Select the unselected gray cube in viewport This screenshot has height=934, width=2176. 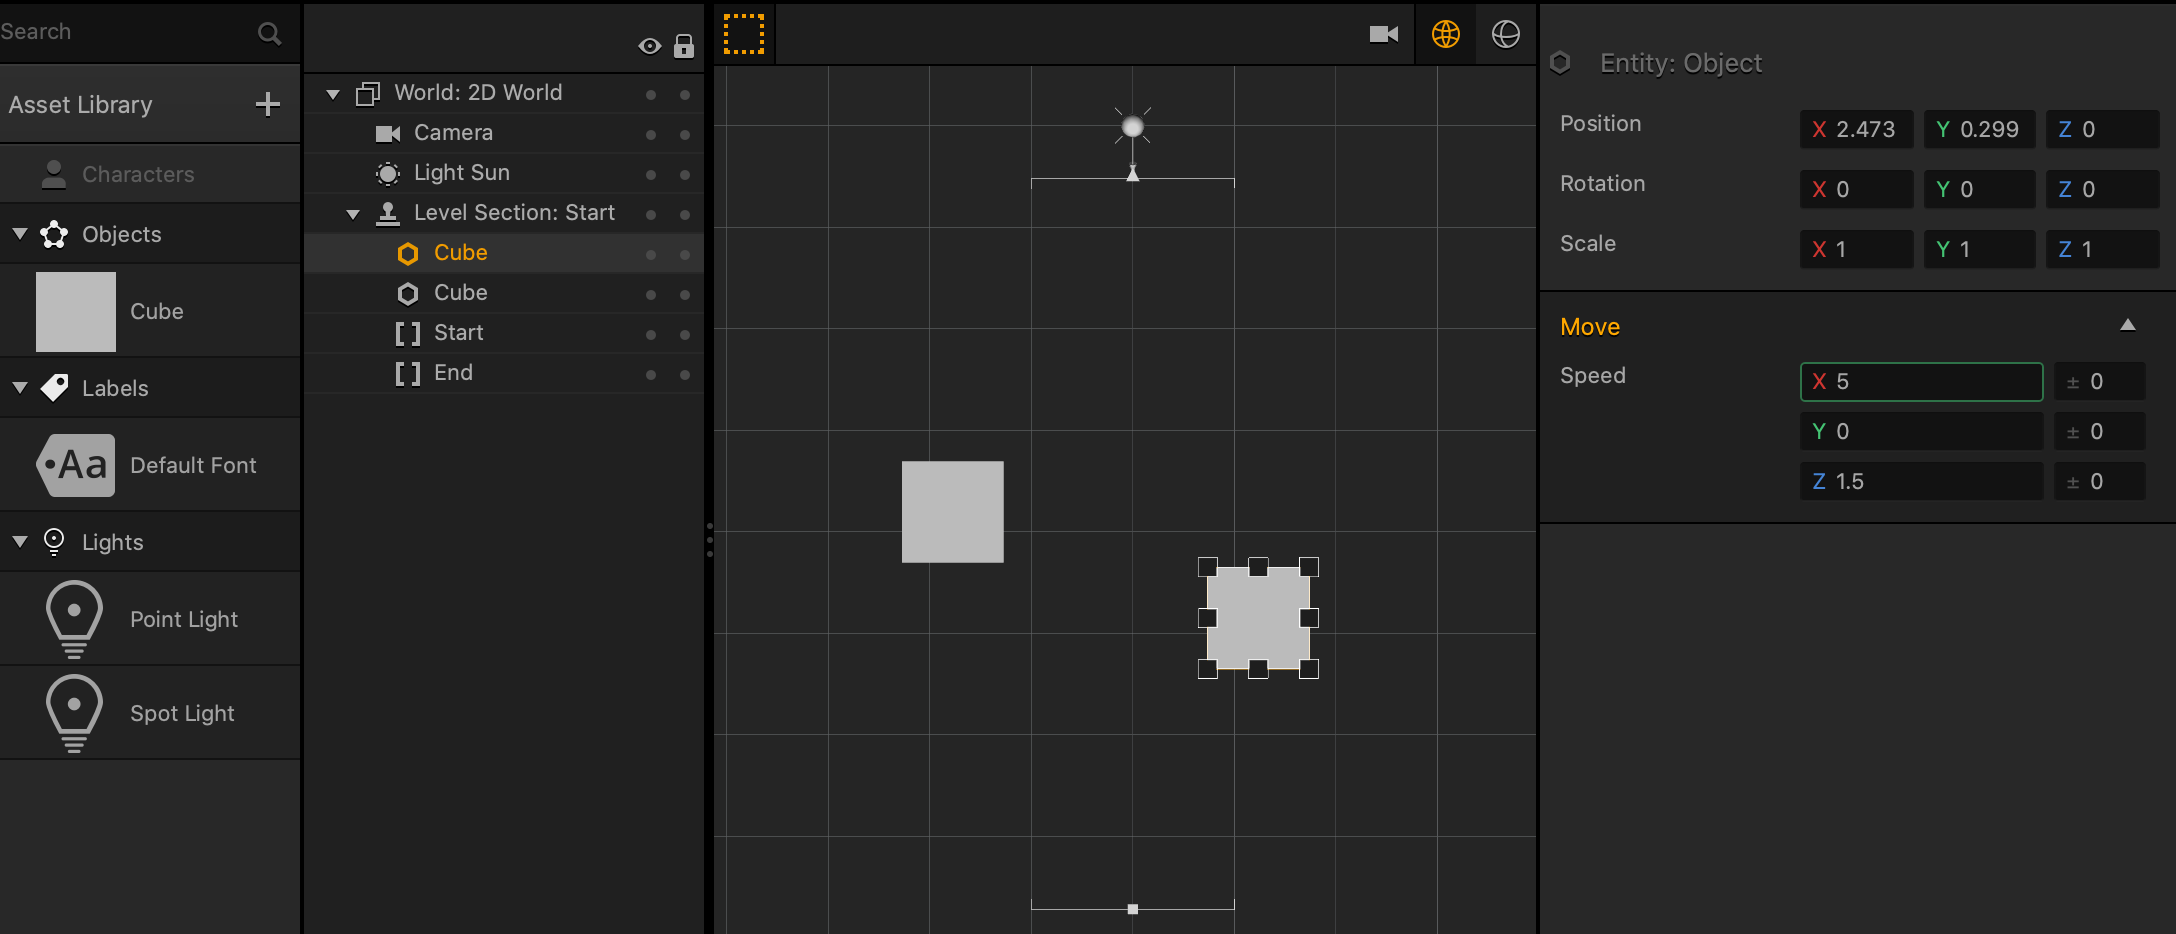(x=953, y=512)
